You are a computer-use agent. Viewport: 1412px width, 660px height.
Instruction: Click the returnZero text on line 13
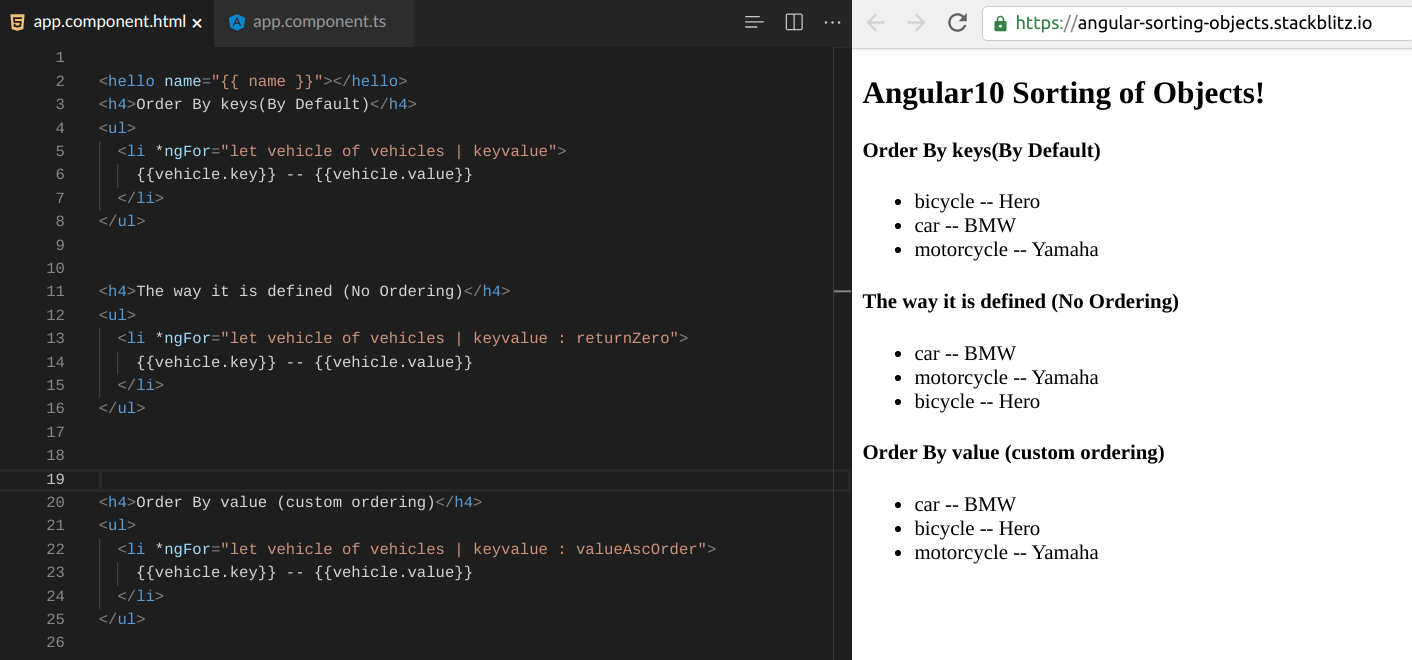[627, 338]
